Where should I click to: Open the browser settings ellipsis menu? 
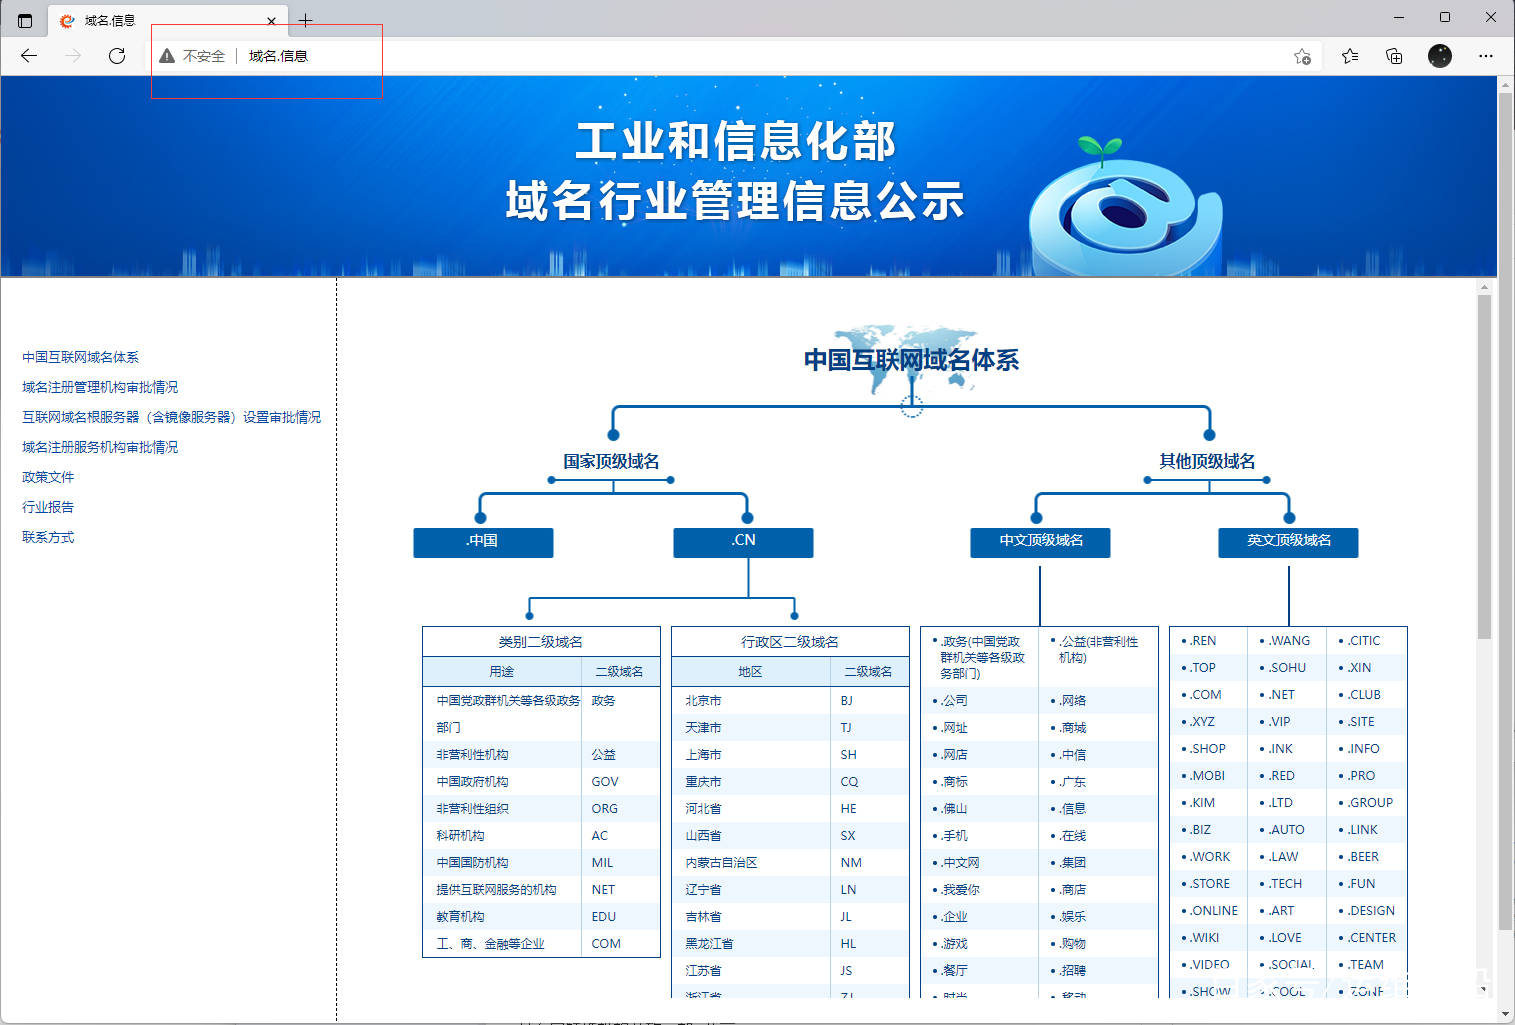(1486, 56)
